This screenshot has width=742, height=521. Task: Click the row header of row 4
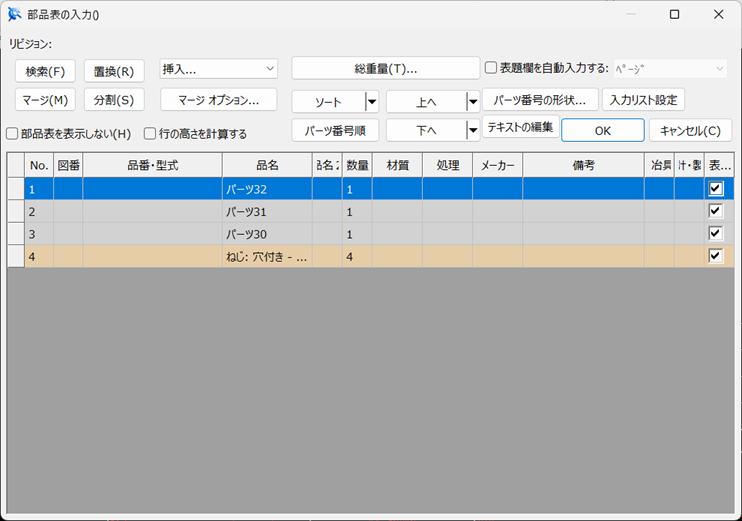point(16,256)
